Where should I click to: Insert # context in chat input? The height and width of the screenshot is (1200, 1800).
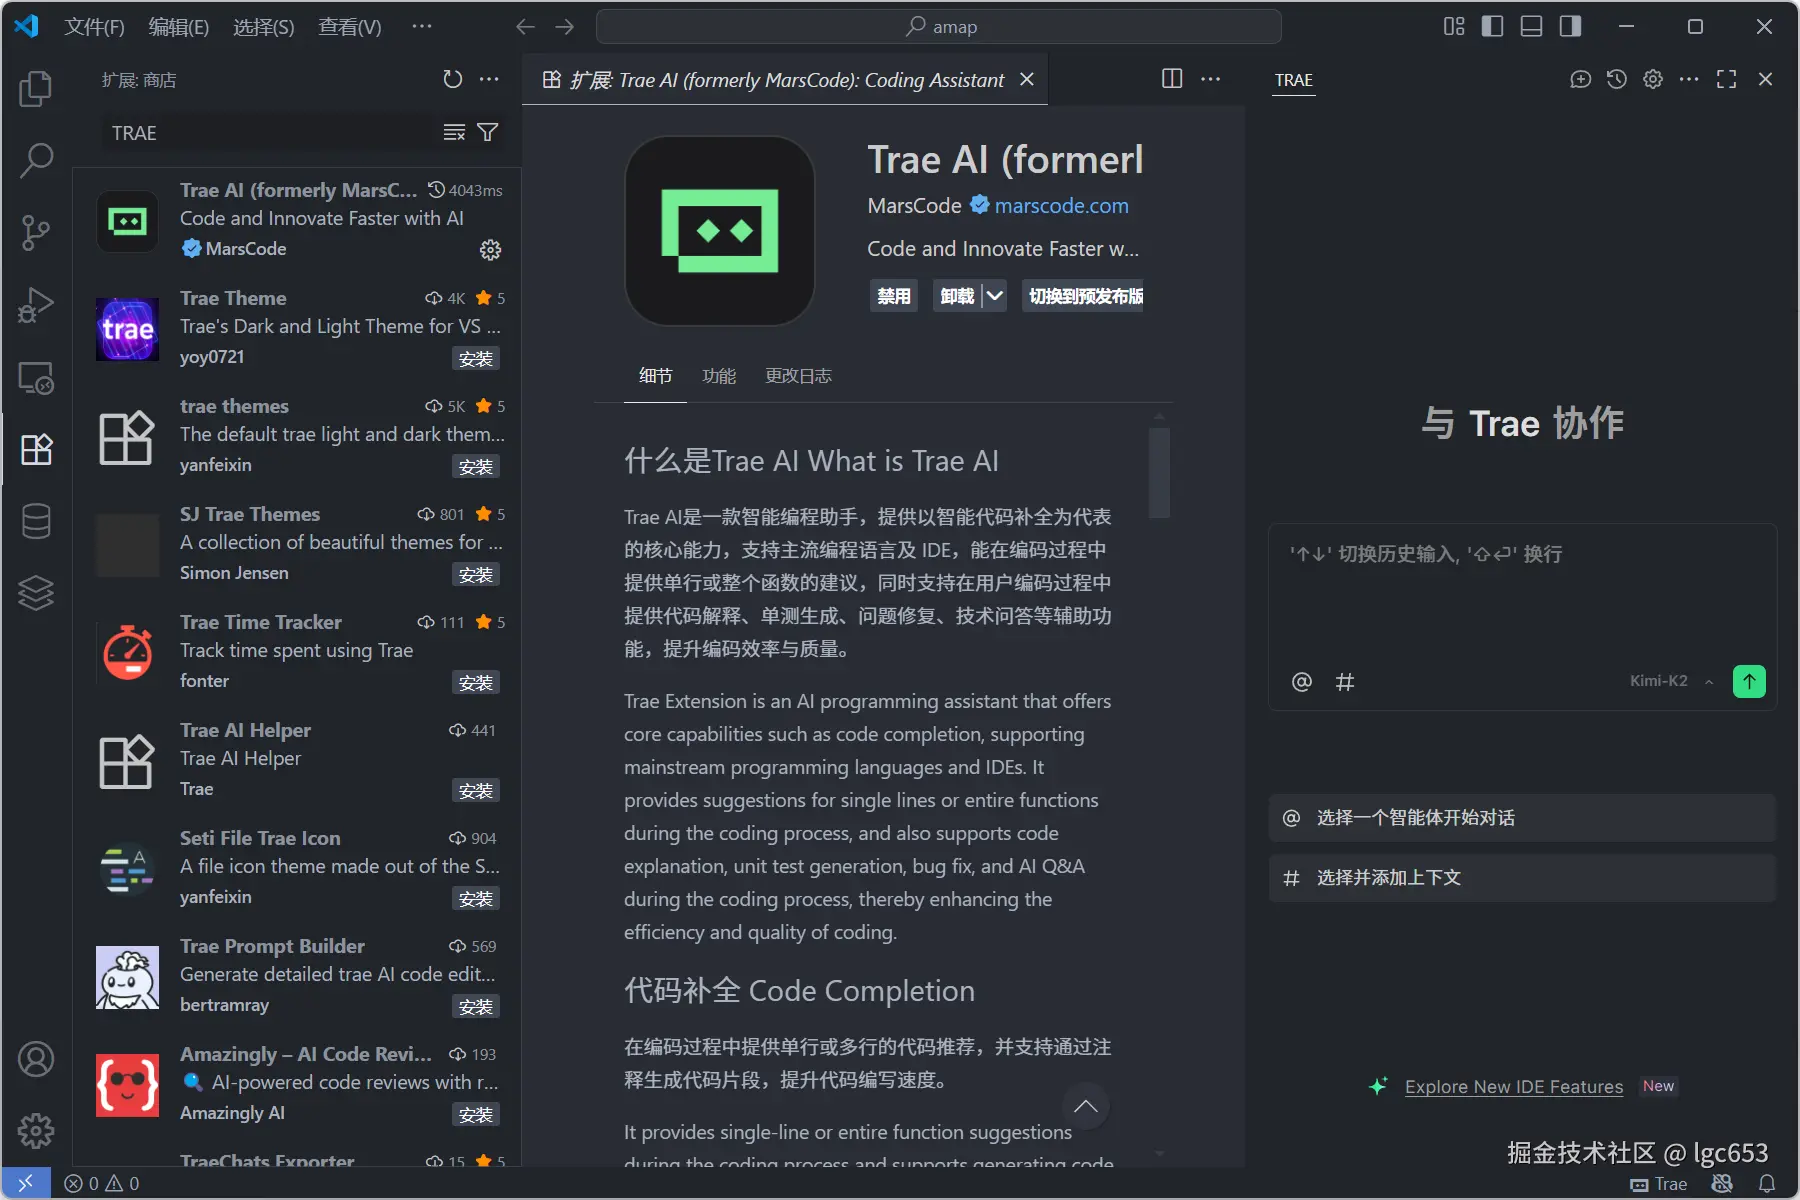tap(1345, 682)
